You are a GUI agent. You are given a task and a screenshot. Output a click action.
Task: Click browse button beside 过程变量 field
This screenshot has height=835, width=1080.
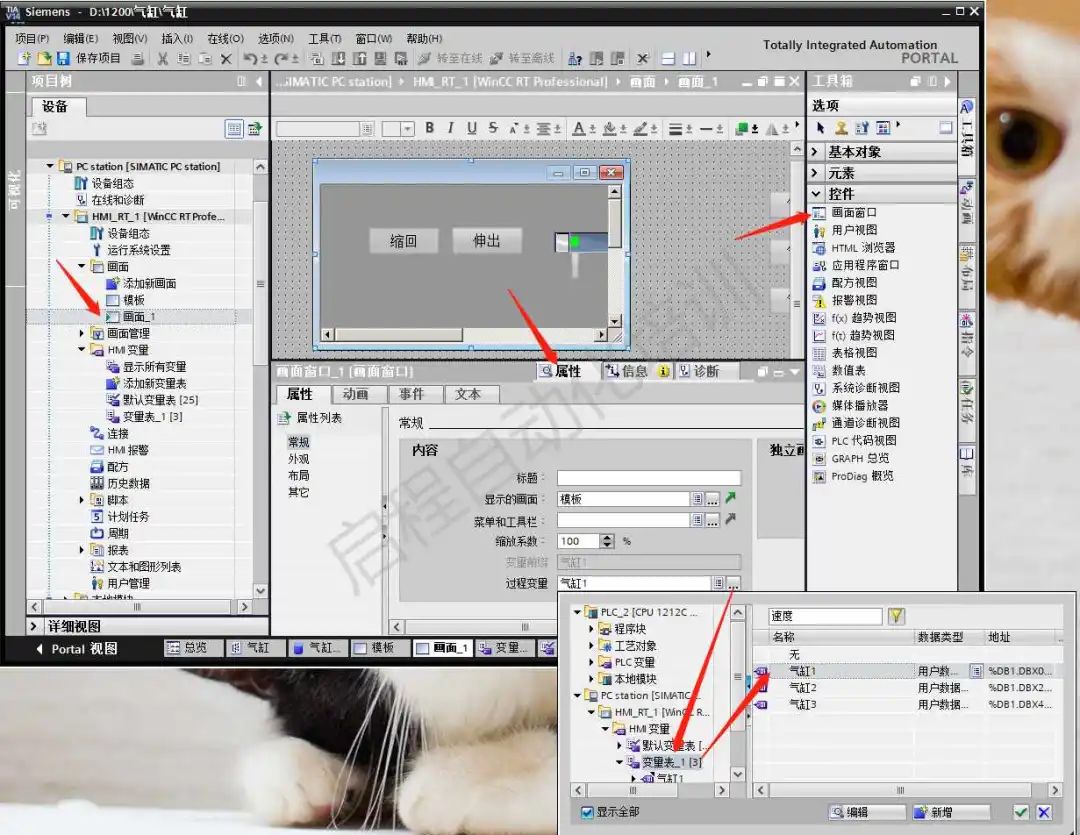[x=734, y=584]
